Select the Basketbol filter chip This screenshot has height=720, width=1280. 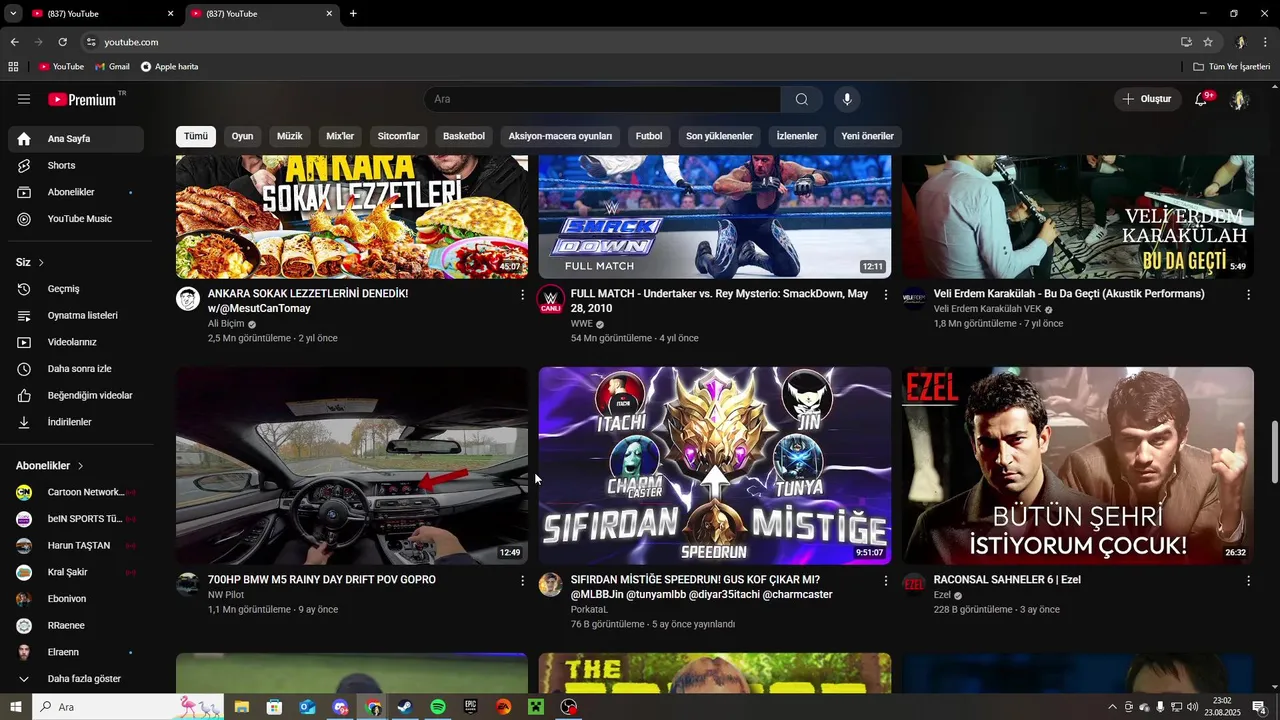pyautogui.click(x=464, y=136)
